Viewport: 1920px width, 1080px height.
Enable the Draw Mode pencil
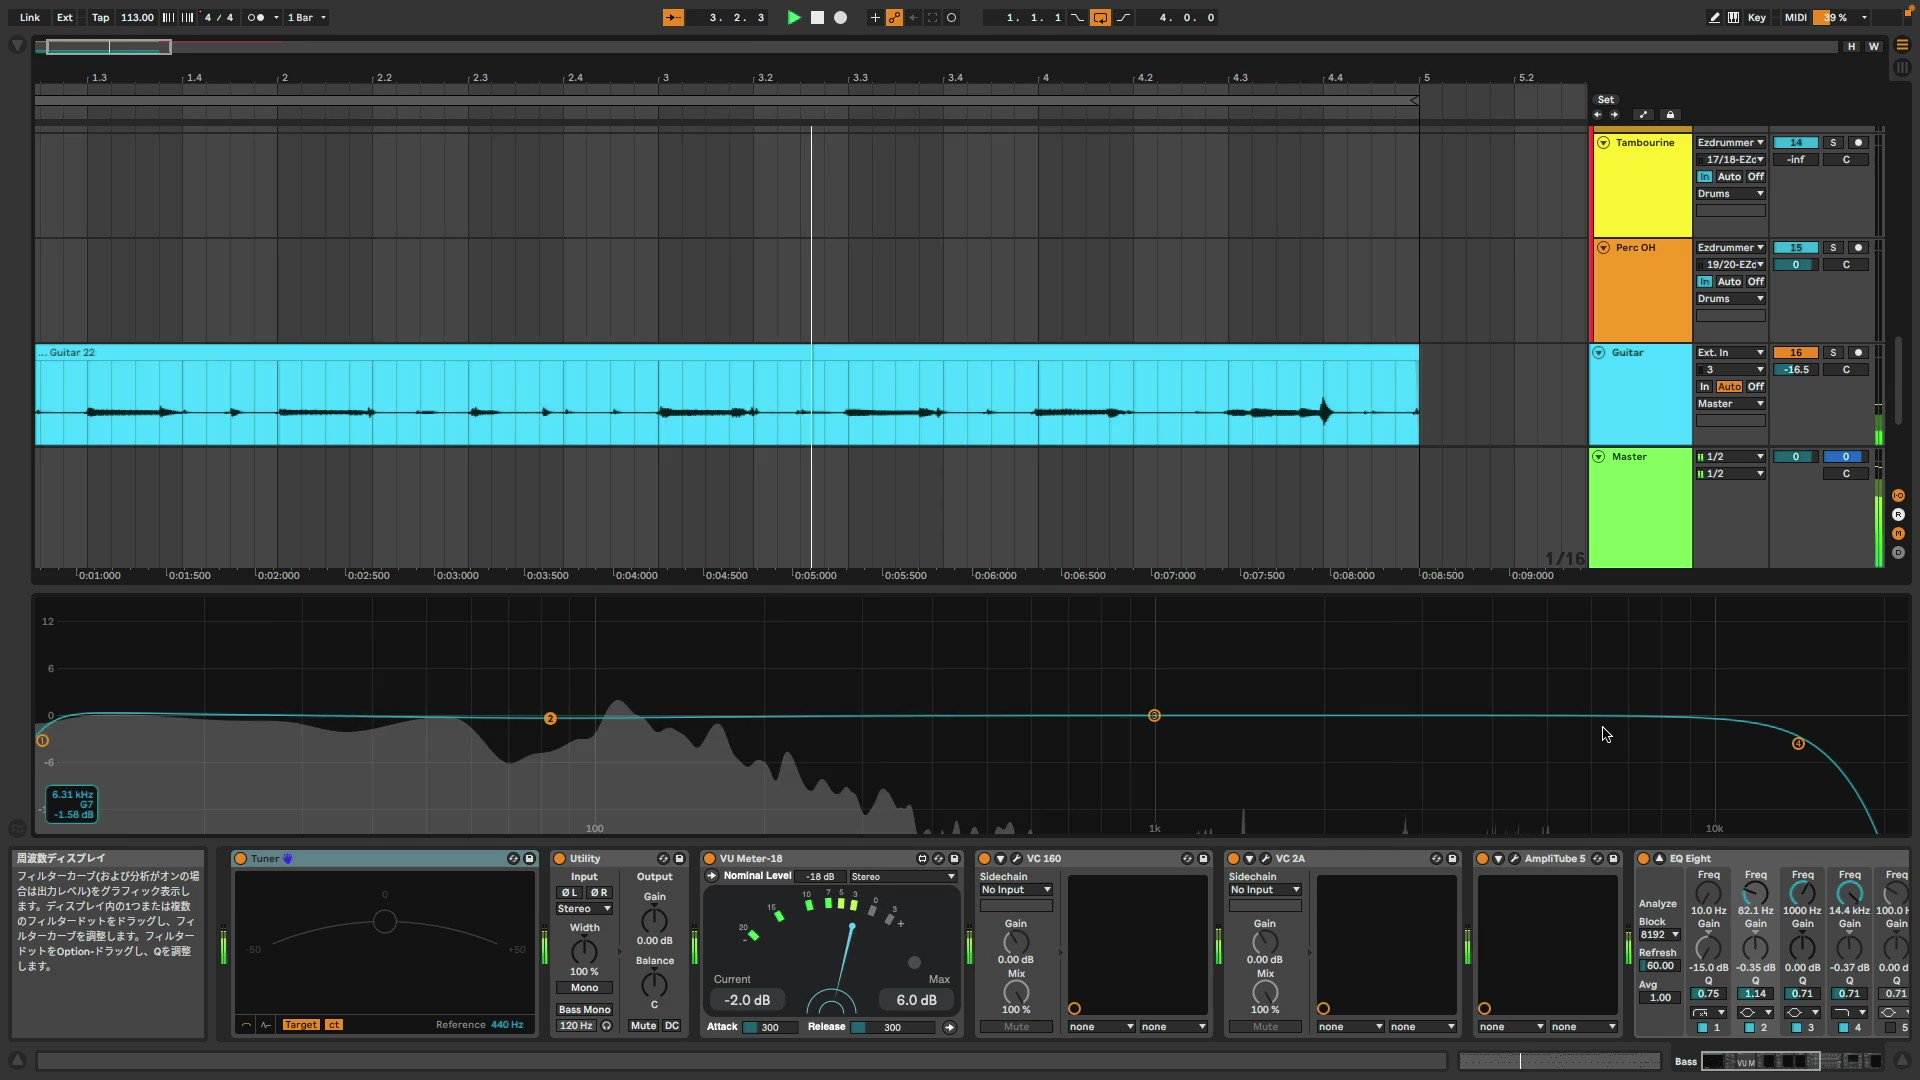coord(1714,17)
